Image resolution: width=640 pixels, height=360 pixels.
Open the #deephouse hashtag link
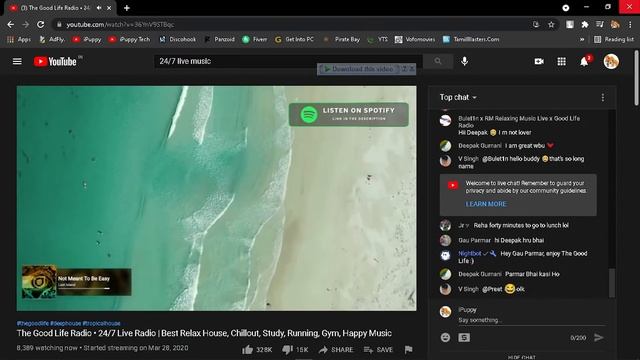(x=66, y=323)
